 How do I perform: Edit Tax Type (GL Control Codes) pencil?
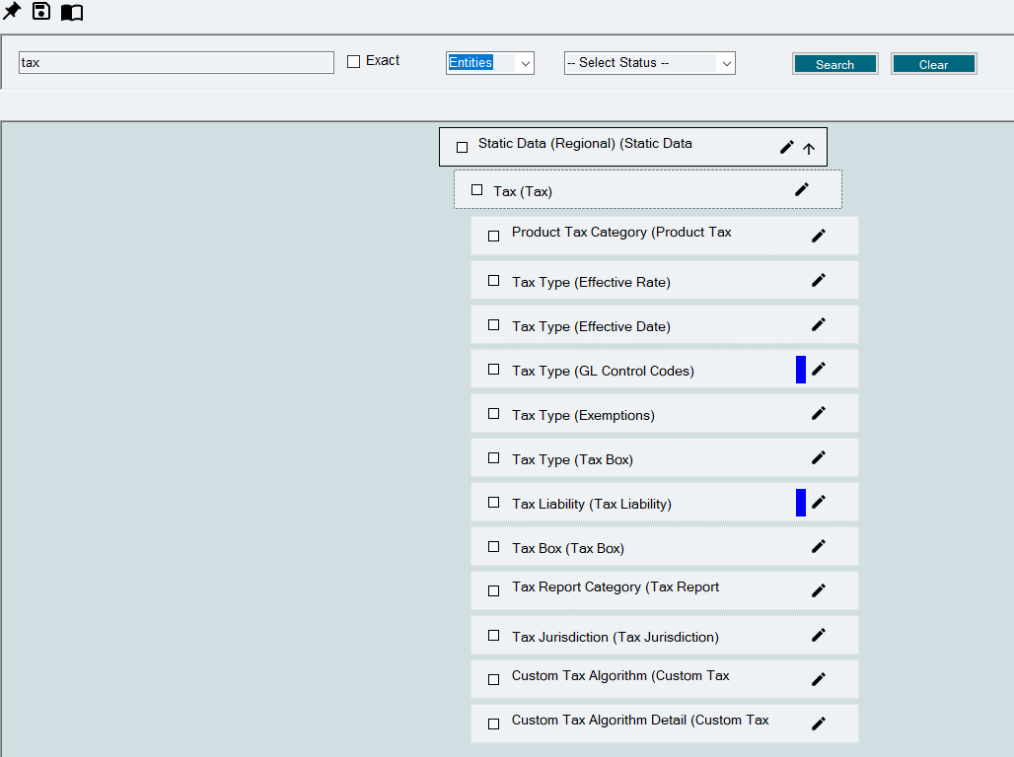(819, 369)
